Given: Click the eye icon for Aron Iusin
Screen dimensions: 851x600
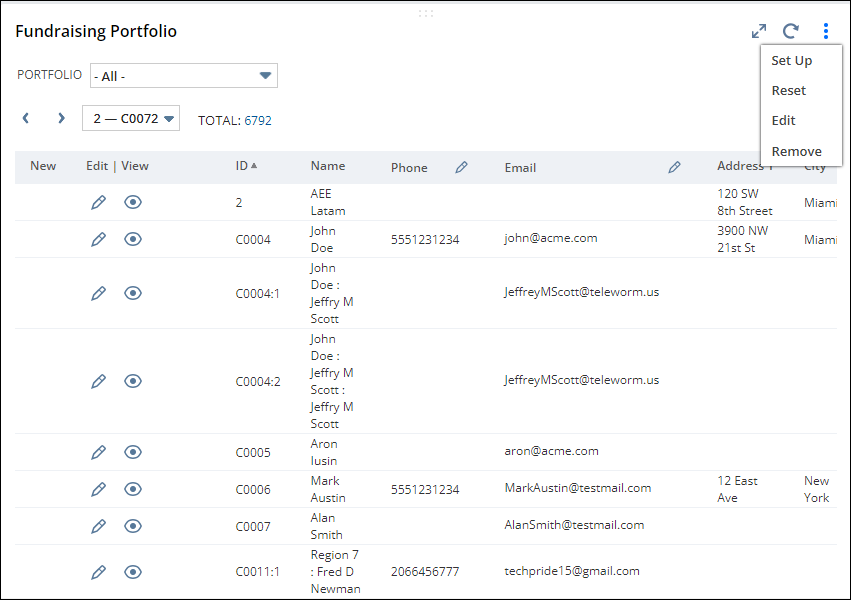Looking at the screenshot, I should click(x=133, y=452).
